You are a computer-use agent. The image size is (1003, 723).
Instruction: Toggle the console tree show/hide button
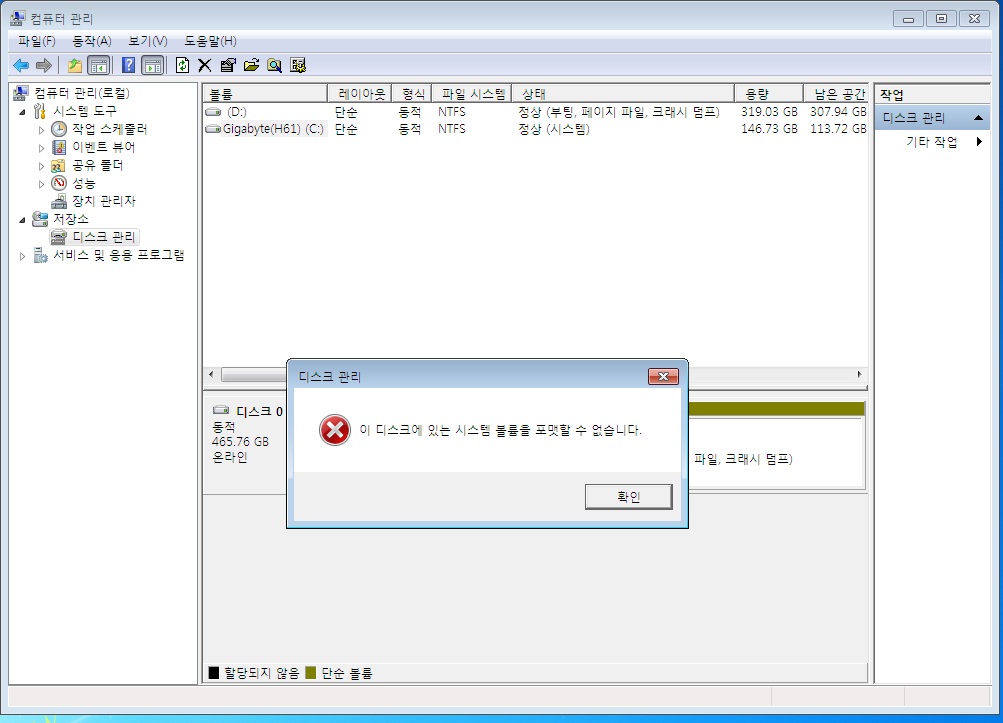coord(98,66)
